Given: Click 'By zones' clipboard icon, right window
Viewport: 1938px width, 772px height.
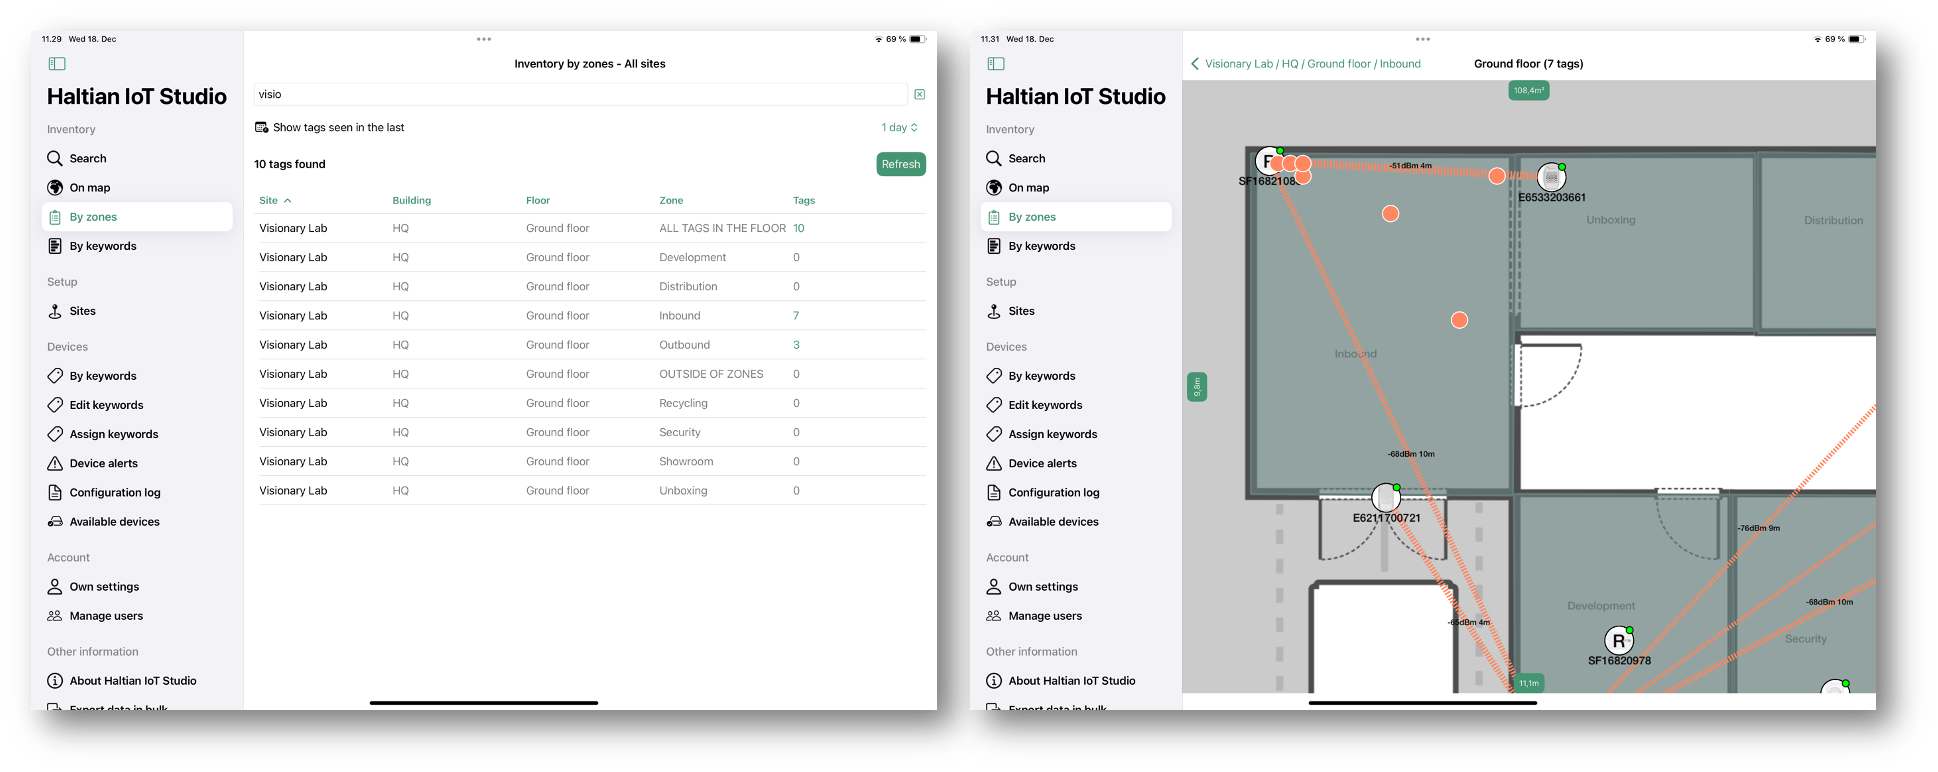Looking at the screenshot, I should pos(994,217).
